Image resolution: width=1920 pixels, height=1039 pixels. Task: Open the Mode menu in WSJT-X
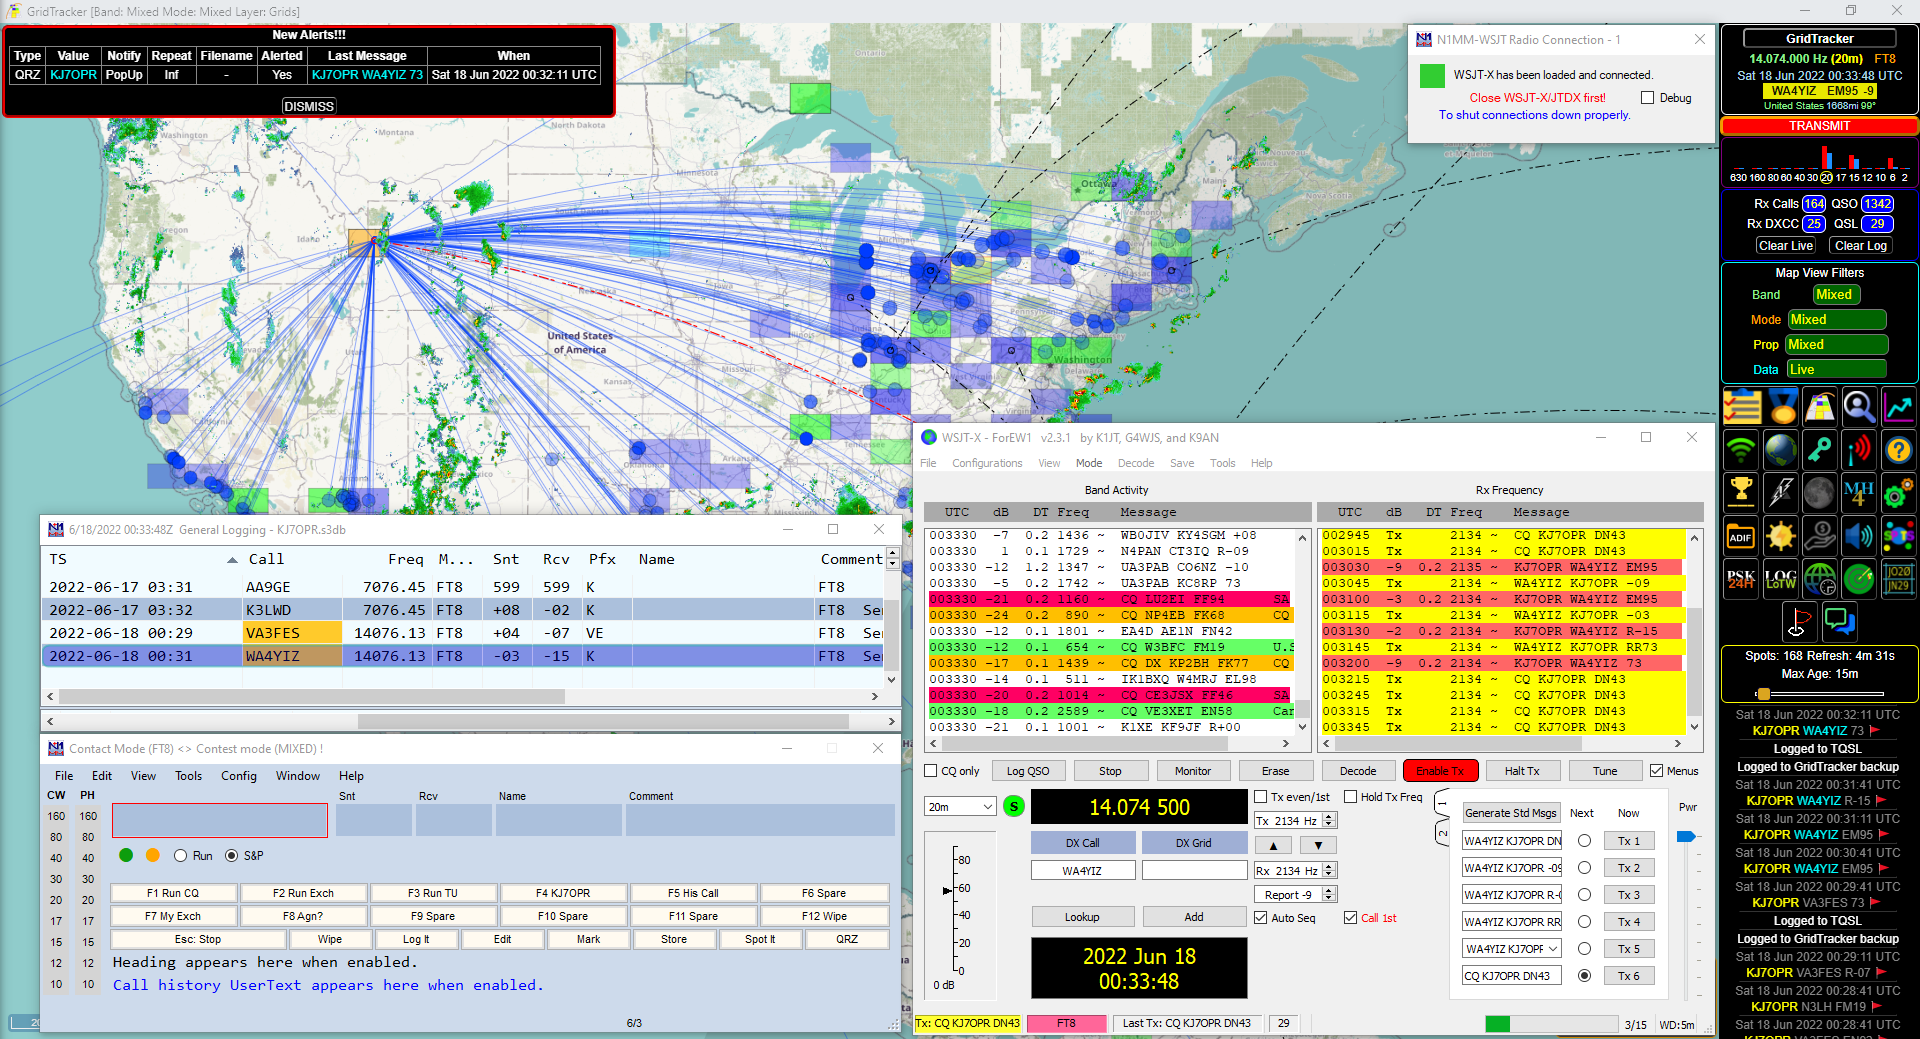(x=1088, y=463)
